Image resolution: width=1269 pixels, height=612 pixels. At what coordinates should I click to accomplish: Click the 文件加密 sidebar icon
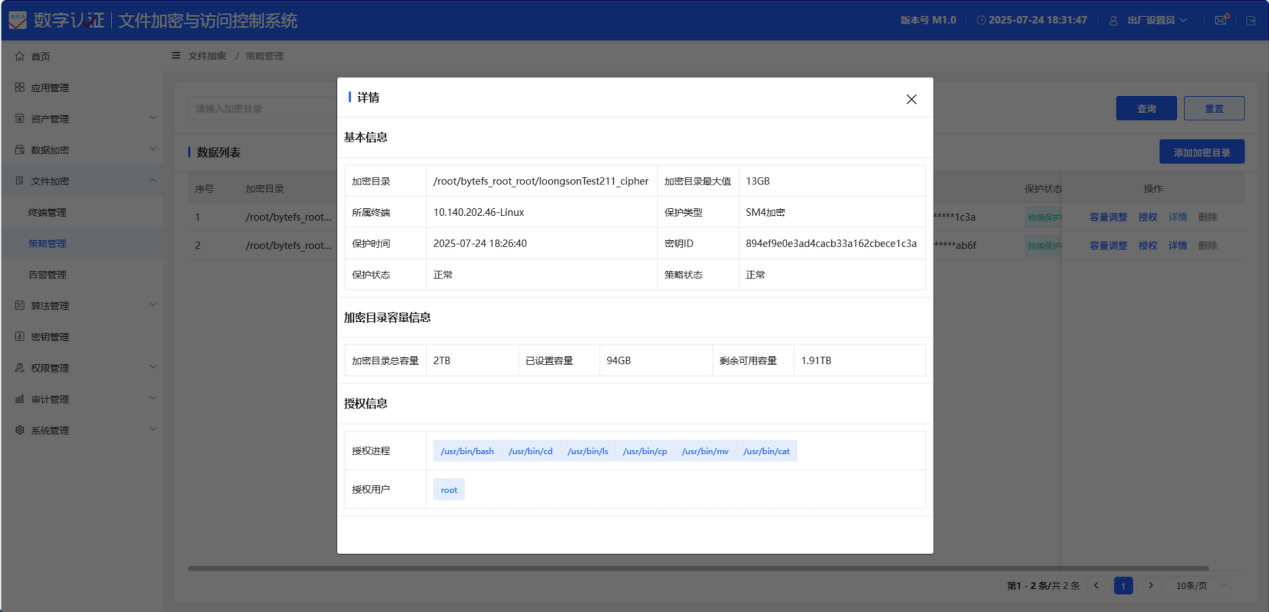[20, 181]
